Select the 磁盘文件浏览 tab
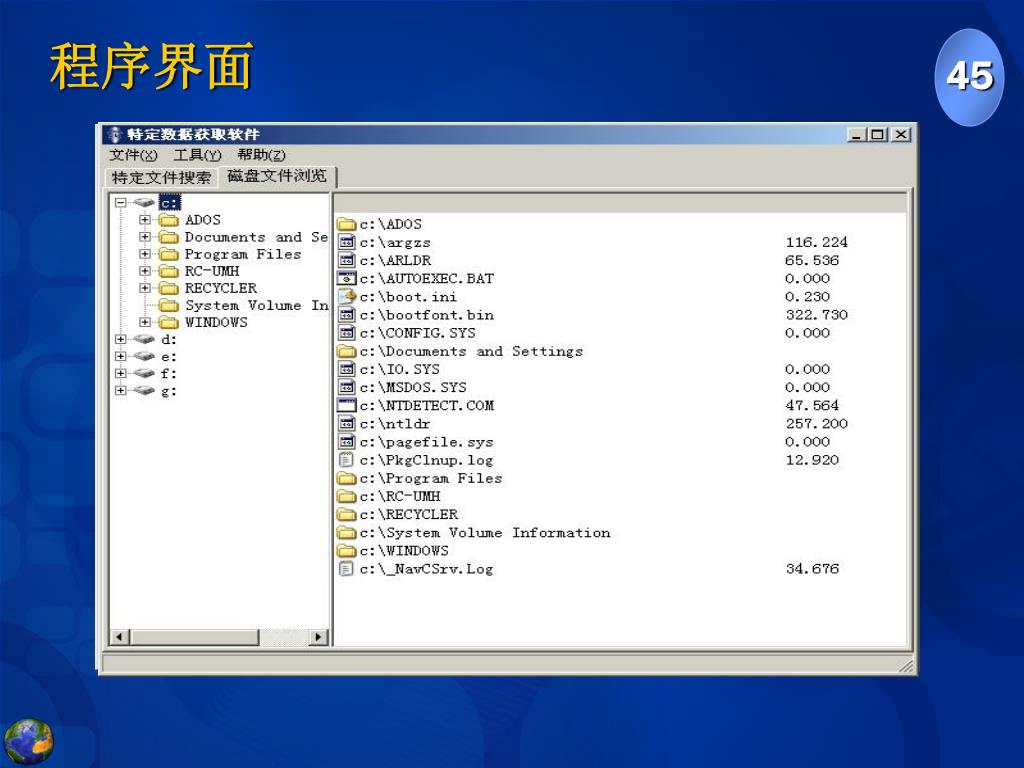The width and height of the screenshot is (1024, 768). click(277, 176)
